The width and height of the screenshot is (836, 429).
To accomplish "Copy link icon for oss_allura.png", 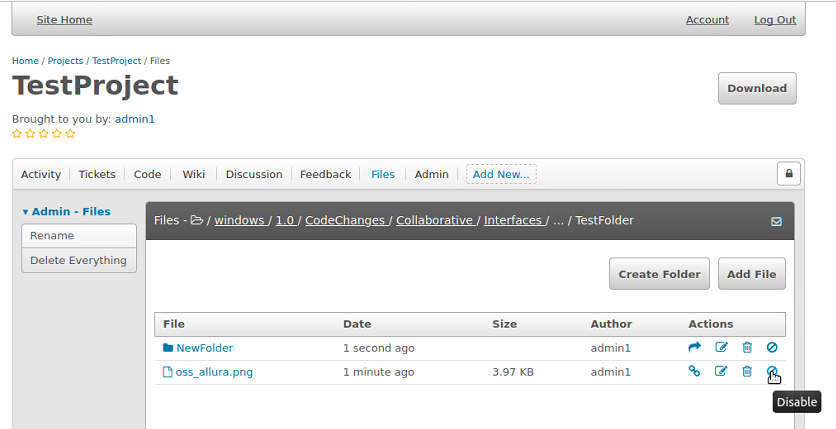I will (695, 372).
